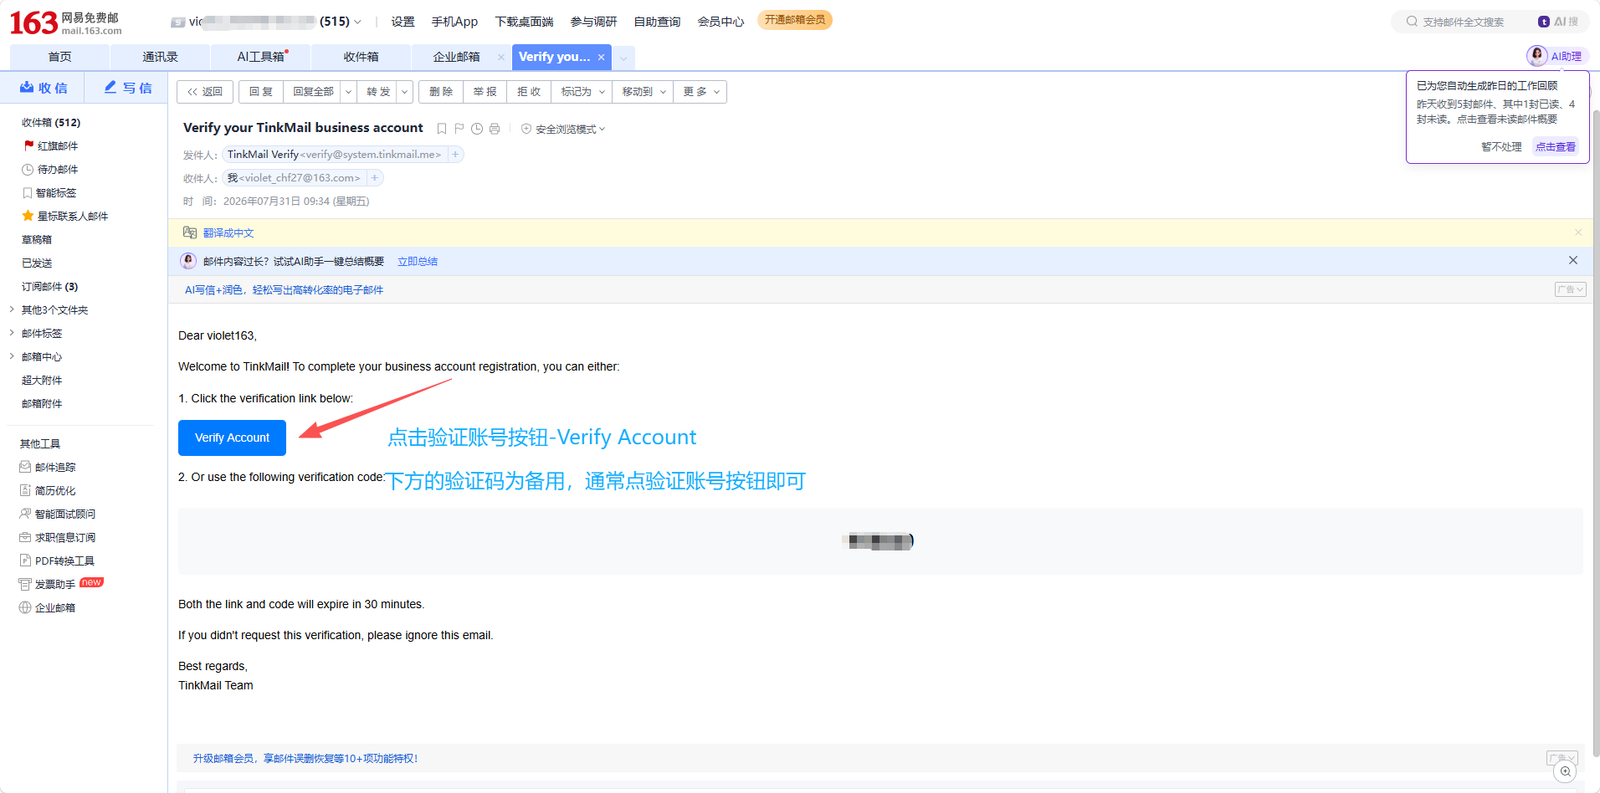Viewport: 1600px width, 793px height.
Task: Click the magnifier icon in search box
Action: tap(1412, 21)
